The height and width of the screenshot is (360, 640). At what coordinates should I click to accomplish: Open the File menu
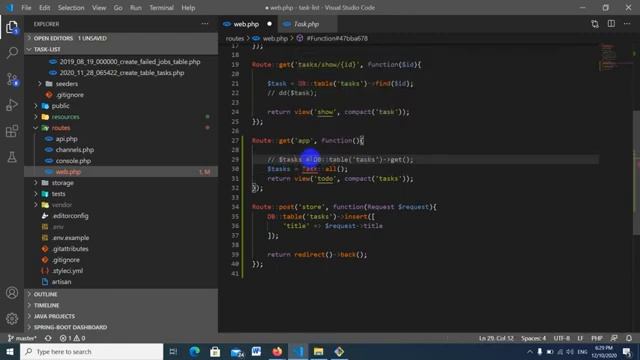pos(26,8)
